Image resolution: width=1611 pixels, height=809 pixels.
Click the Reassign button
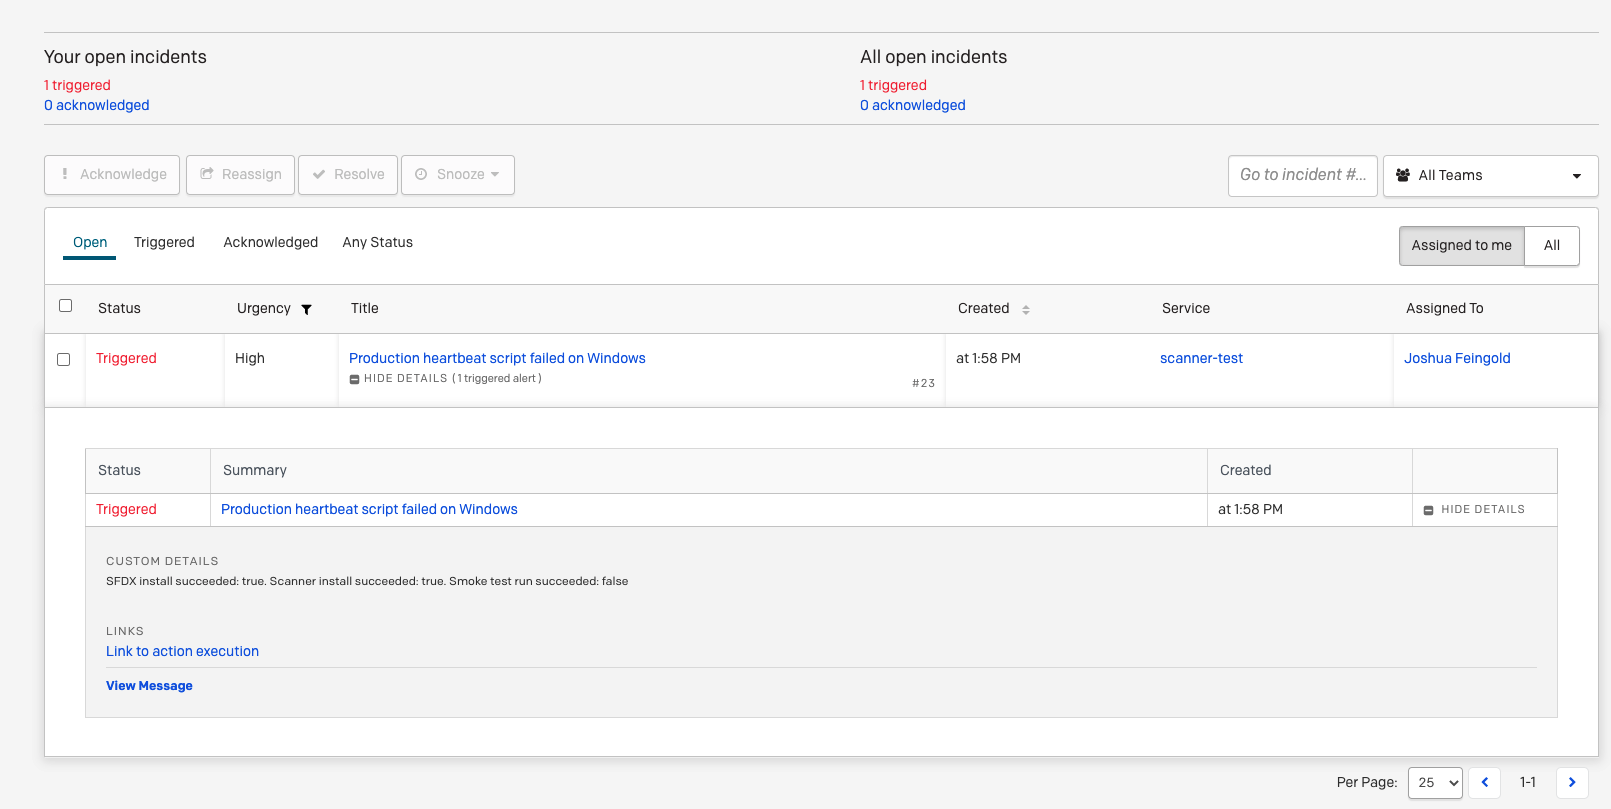click(240, 175)
